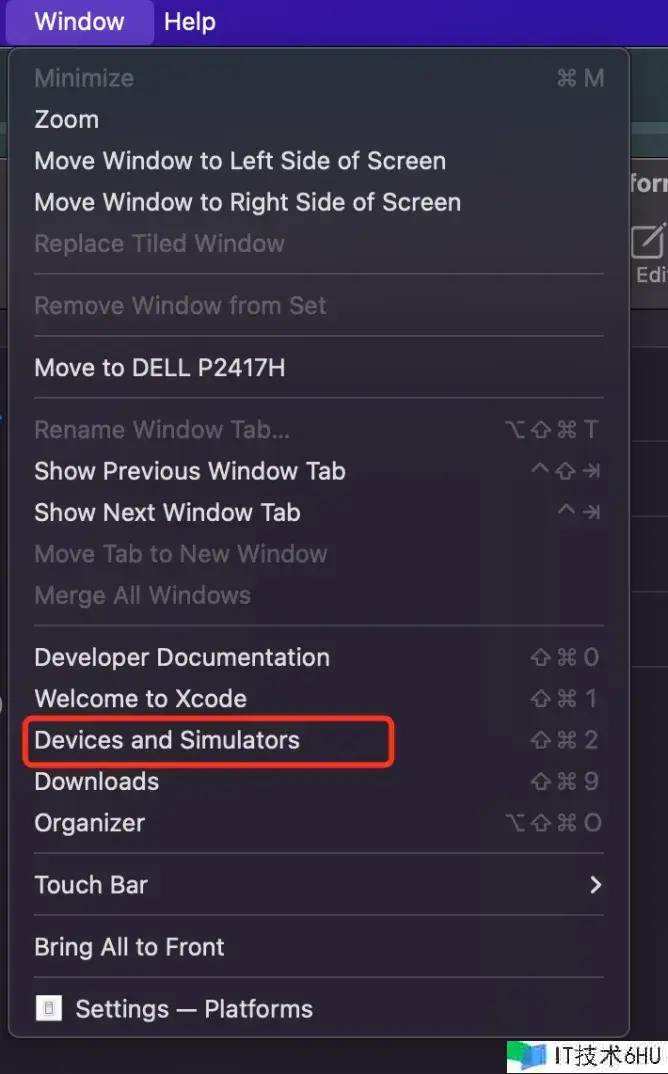Click the Settings — Platforms window icon
The height and width of the screenshot is (1074, 668).
coord(49,1008)
